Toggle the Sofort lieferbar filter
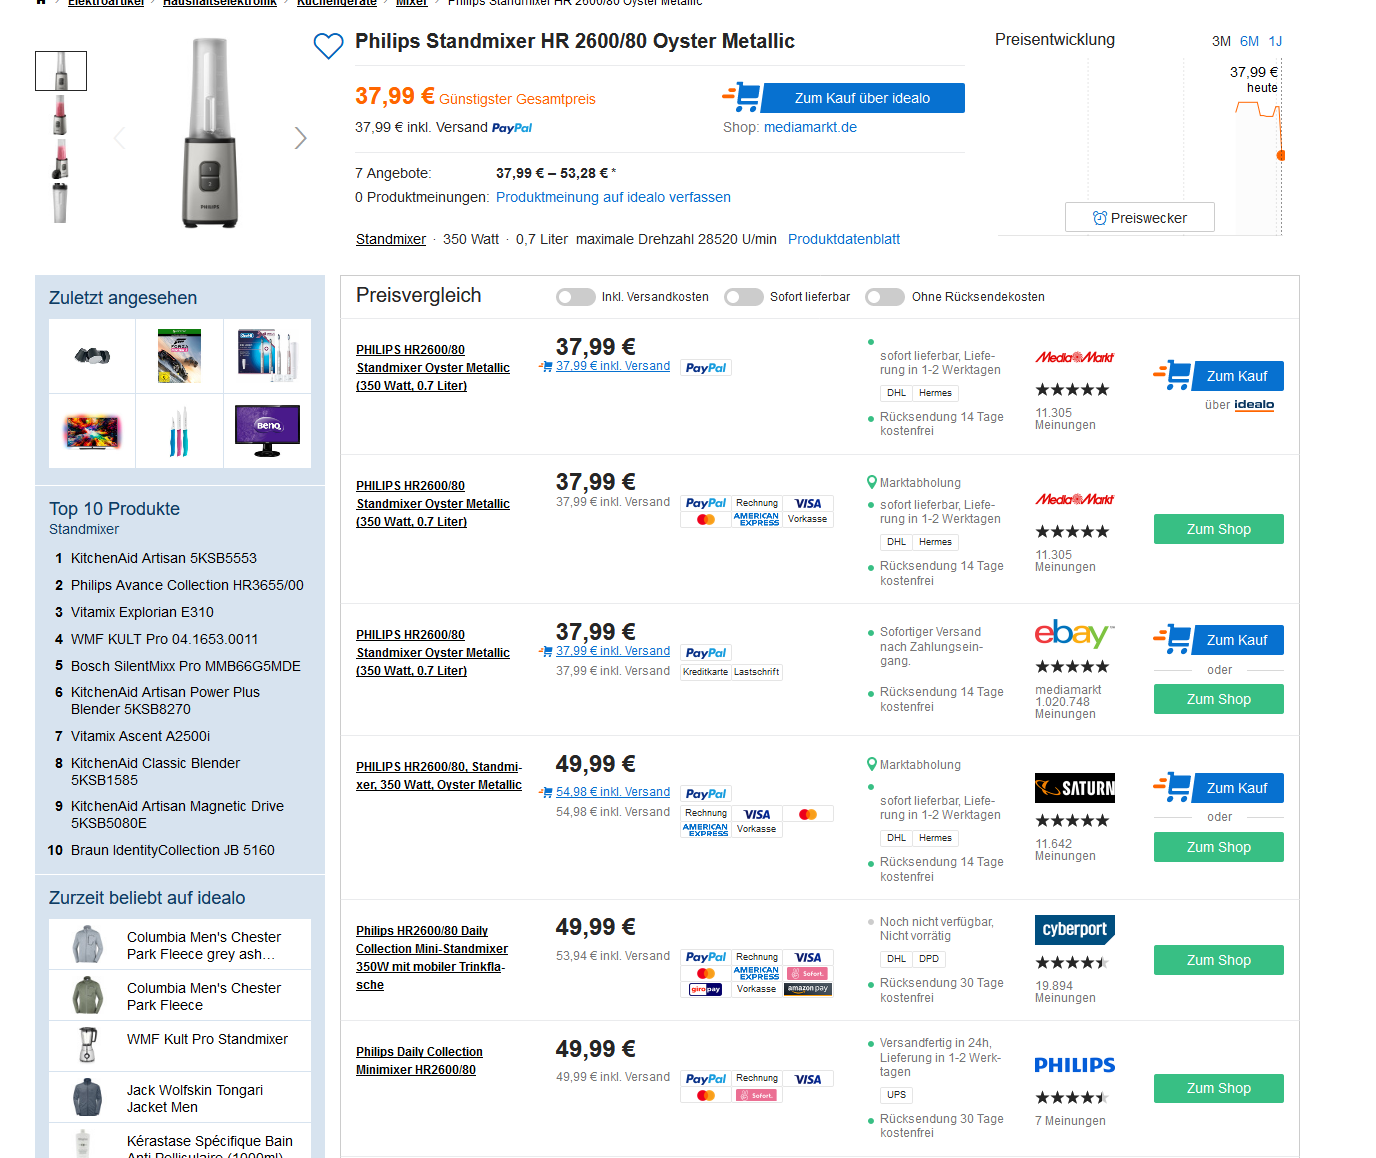The width and height of the screenshot is (1376, 1158). click(x=744, y=297)
